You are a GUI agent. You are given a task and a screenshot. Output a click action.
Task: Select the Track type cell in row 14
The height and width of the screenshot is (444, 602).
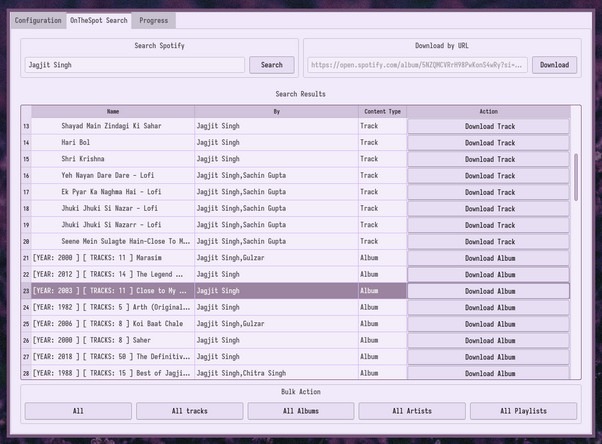(x=382, y=142)
